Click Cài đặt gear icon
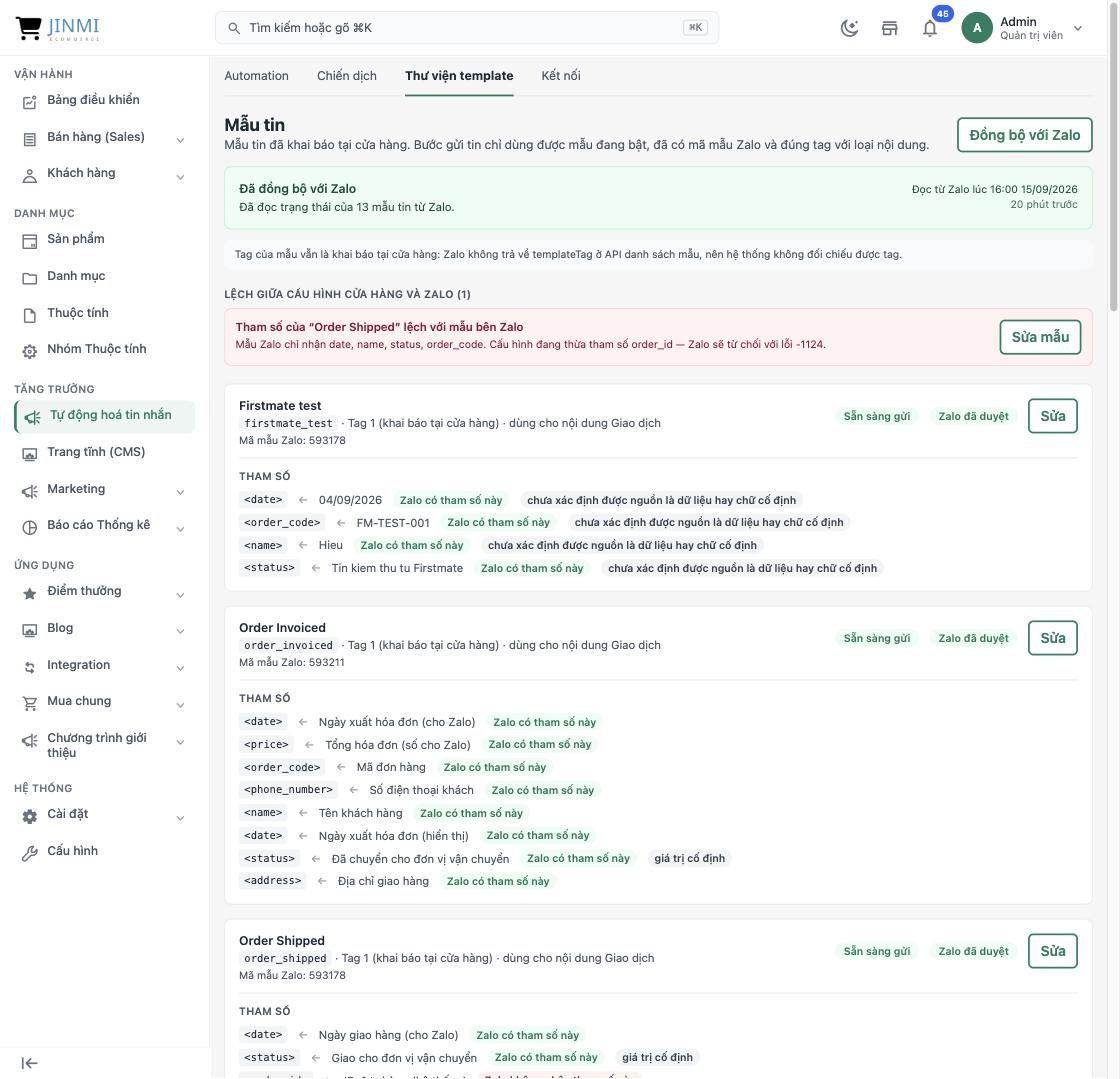Viewport: 1120px width, 1079px height. tap(29, 816)
